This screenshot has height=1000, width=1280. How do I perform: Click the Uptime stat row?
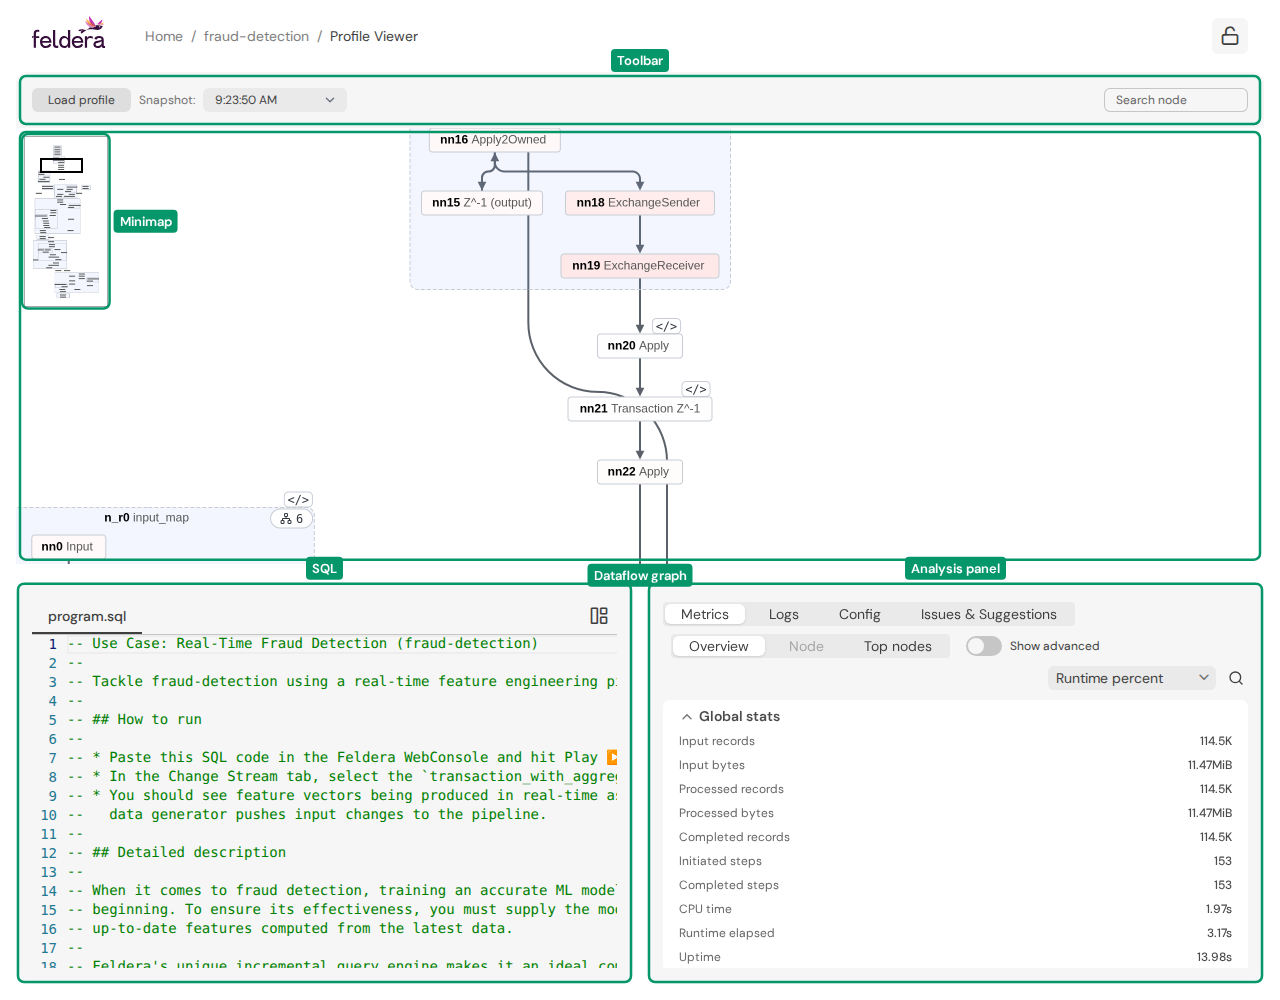pos(955,957)
